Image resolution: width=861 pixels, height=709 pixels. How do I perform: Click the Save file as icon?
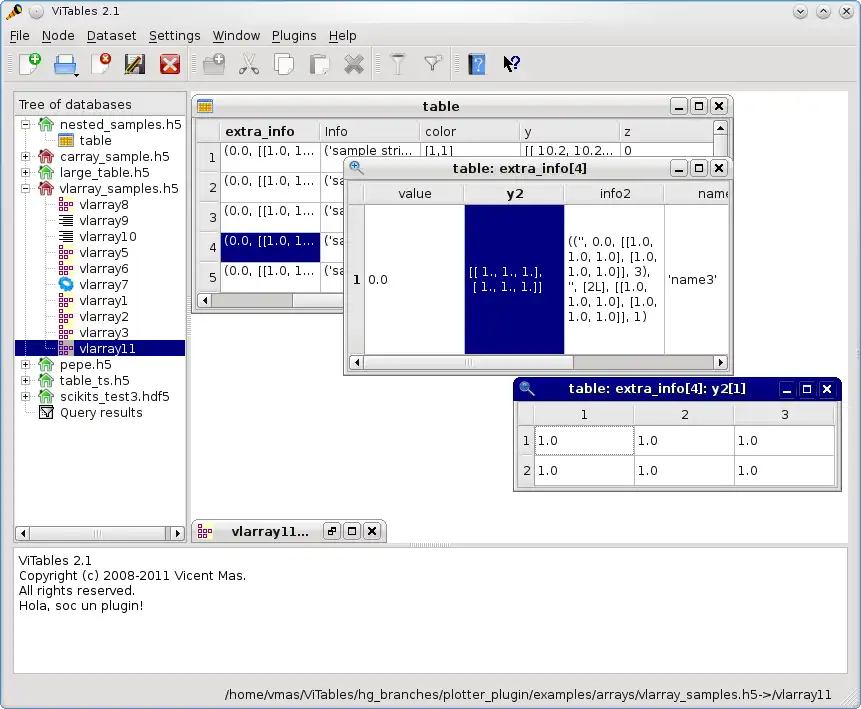135,65
